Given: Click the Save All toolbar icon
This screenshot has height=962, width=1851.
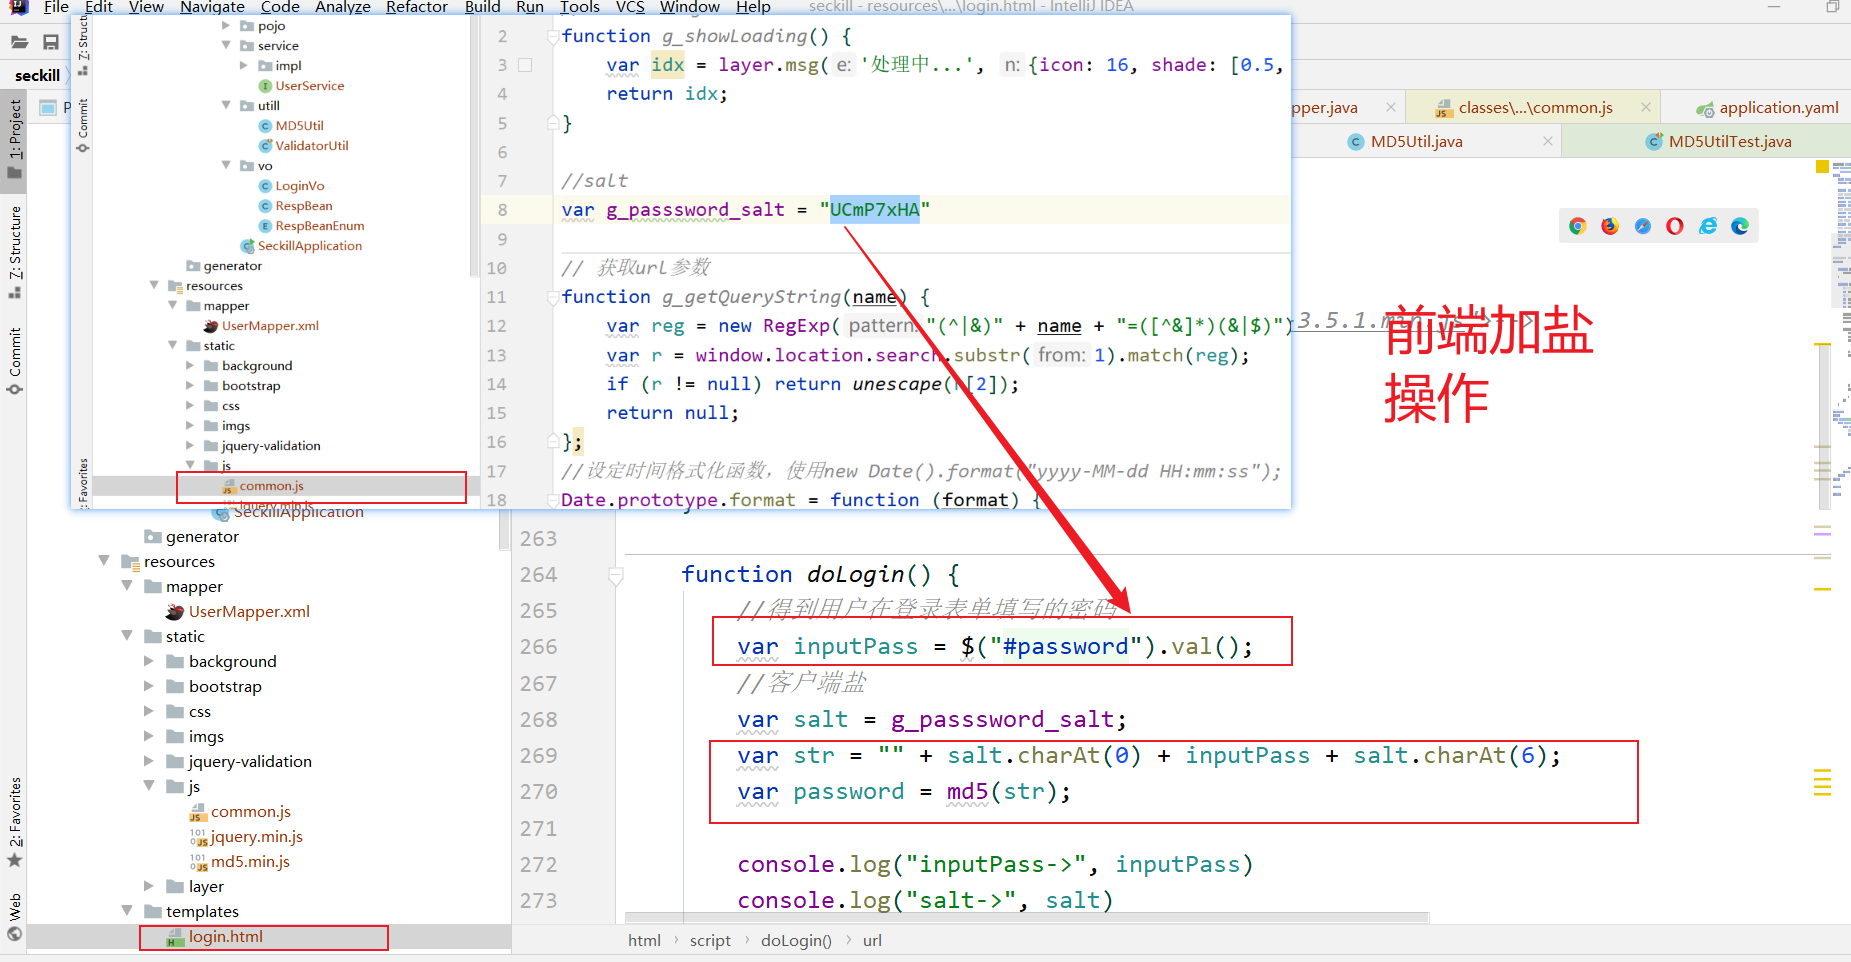Looking at the screenshot, I should point(50,41).
